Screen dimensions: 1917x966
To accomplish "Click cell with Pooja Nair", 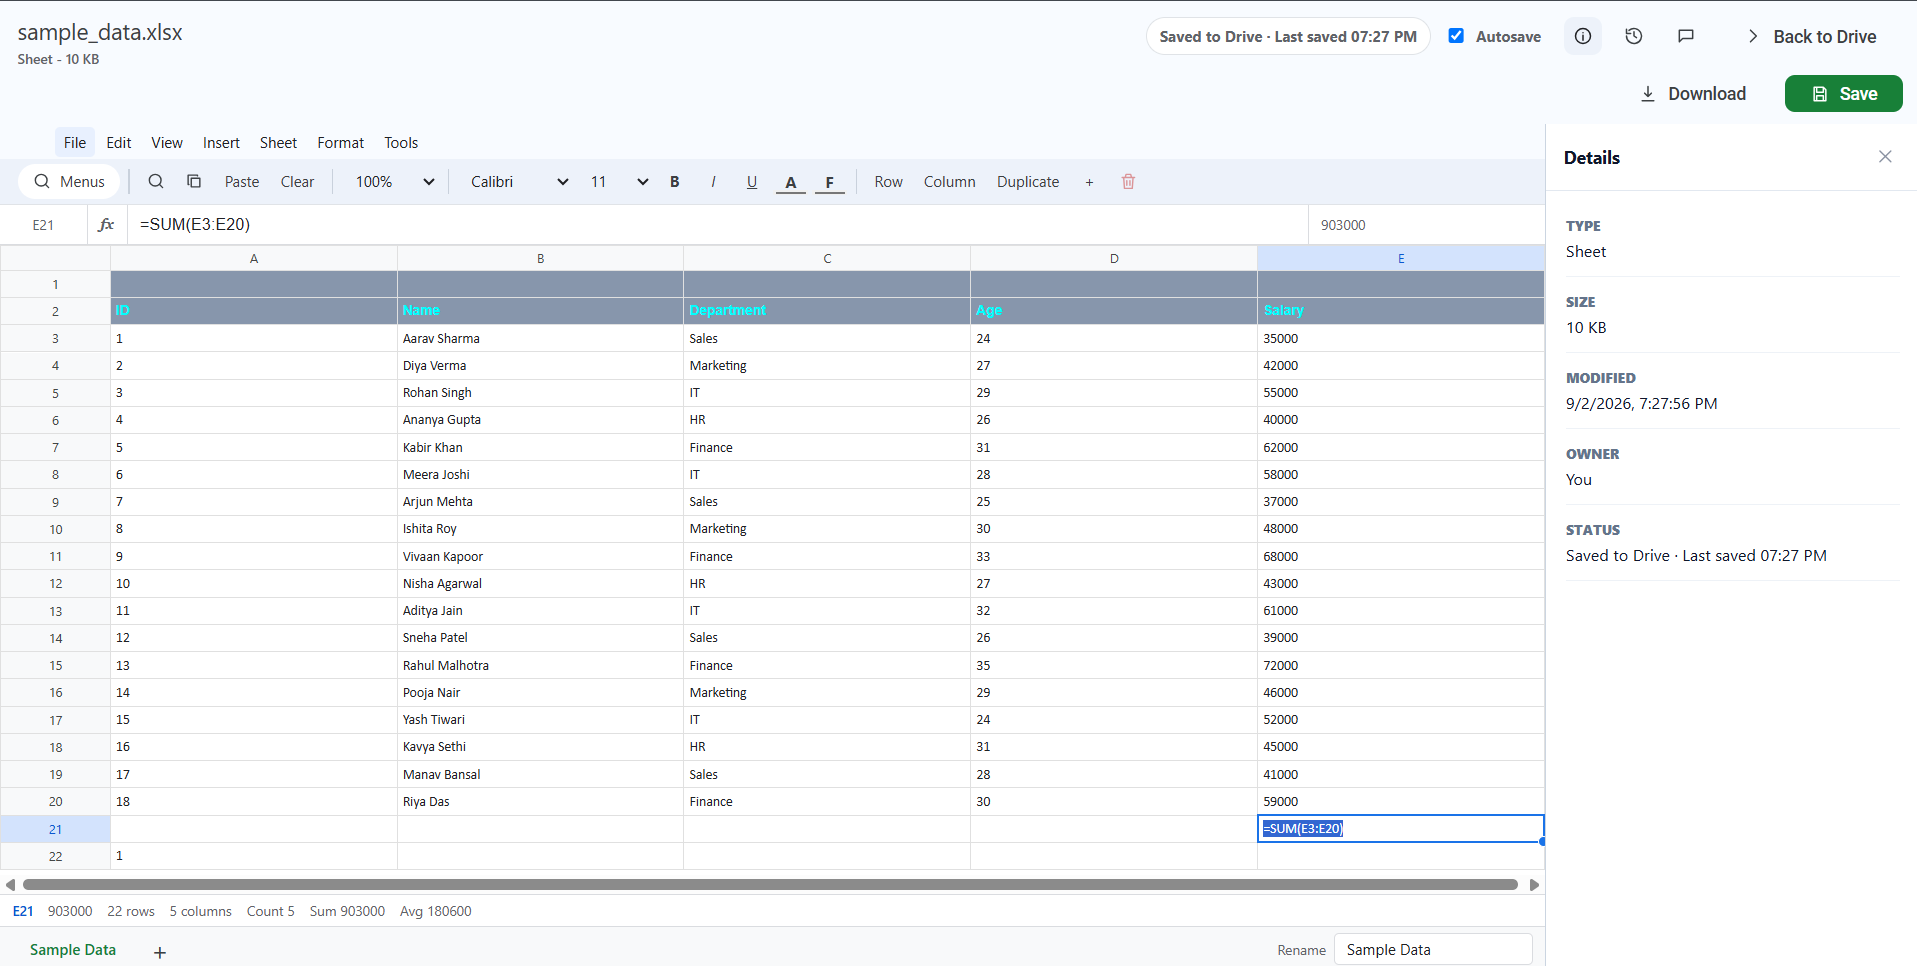I will [x=540, y=692].
